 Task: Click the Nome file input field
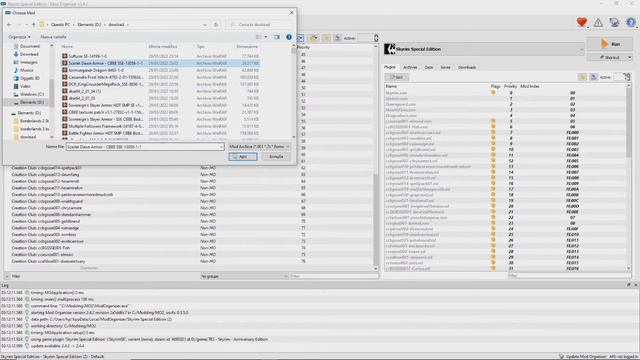tap(145, 147)
